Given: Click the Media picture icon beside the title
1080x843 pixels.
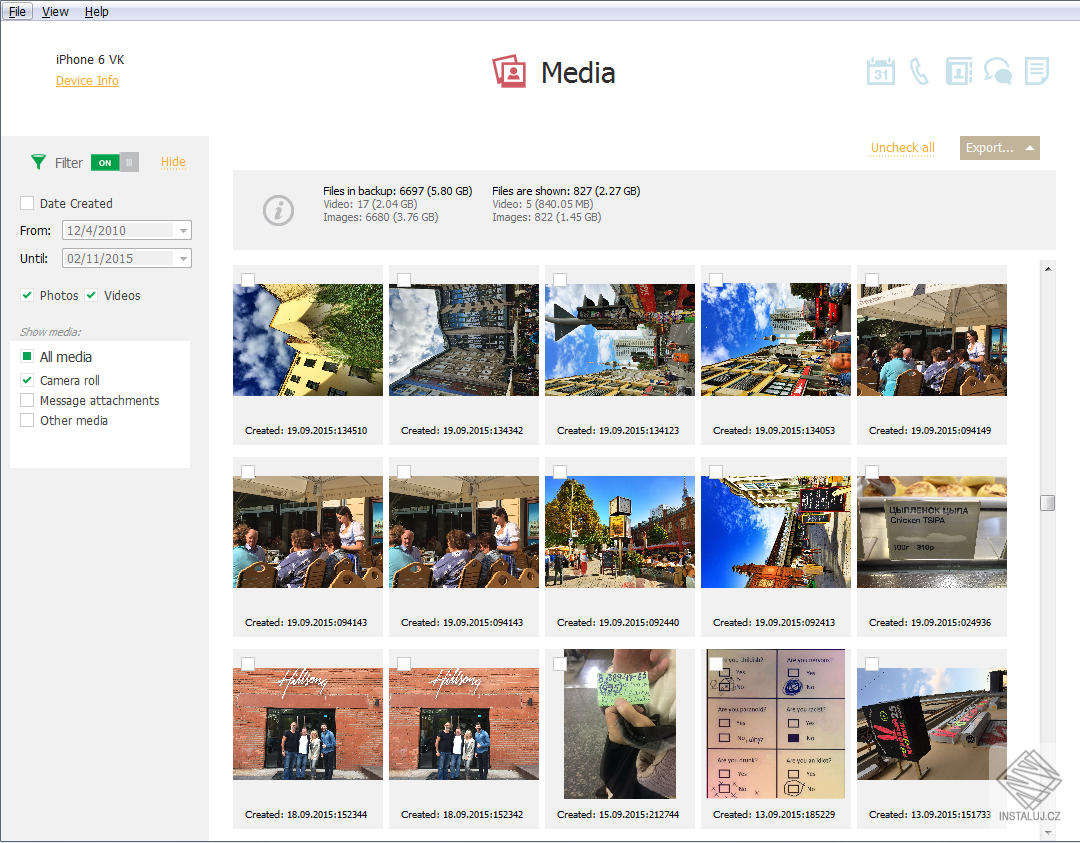Looking at the screenshot, I should pyautogui.click(x=509, y=71).
